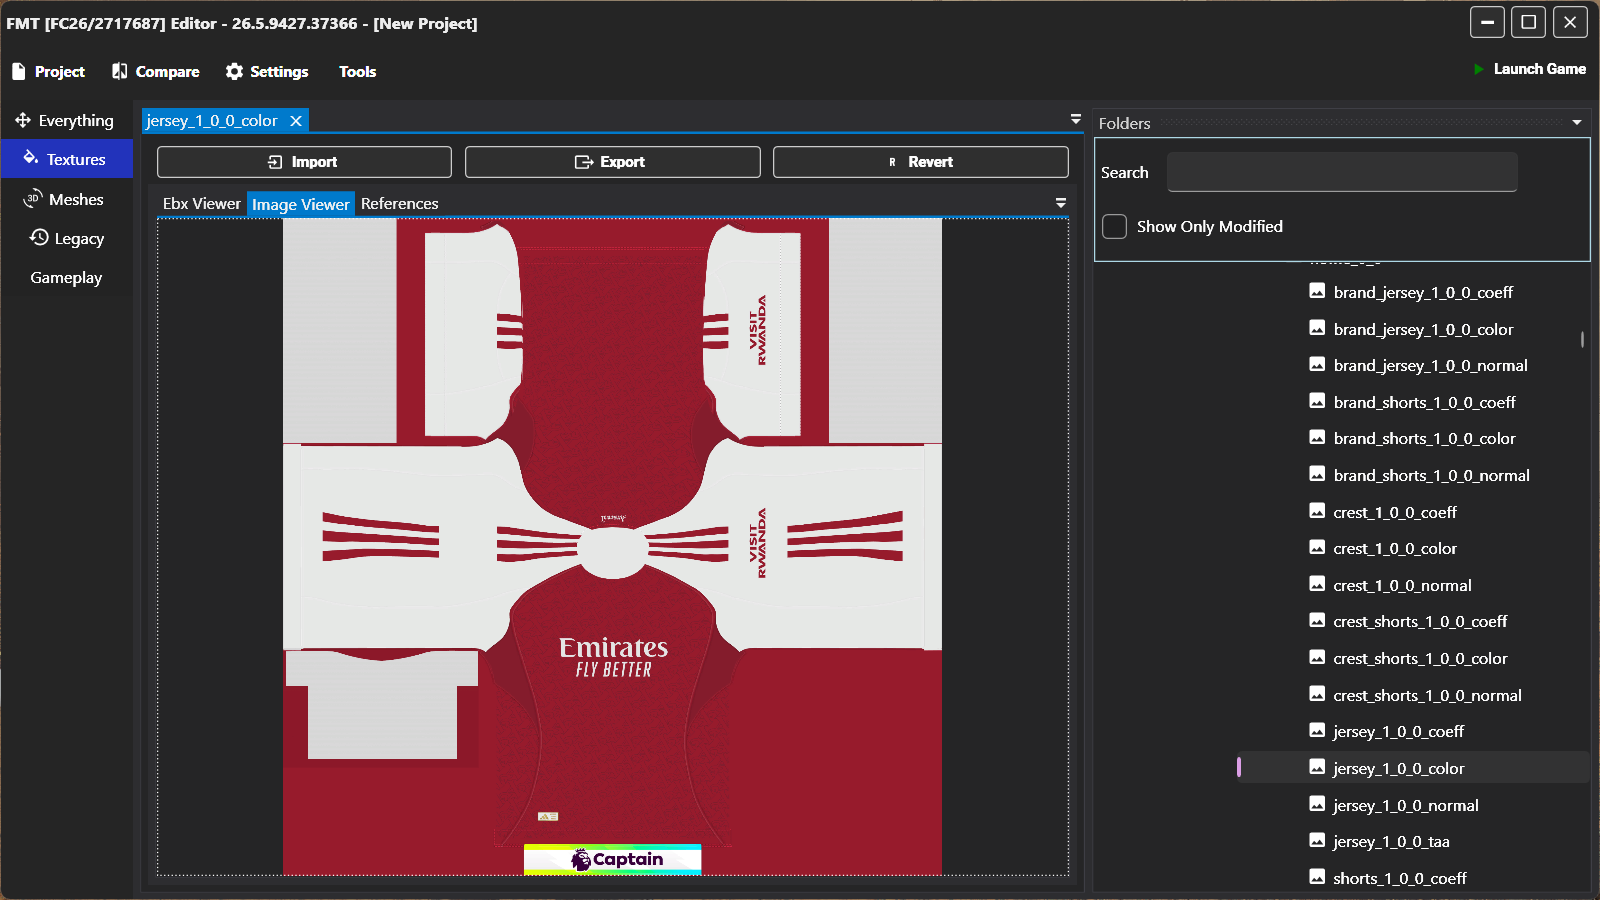Select crest_1_0_0_color in the tree
The image size is (1600, 900).
click(1394, 549)
